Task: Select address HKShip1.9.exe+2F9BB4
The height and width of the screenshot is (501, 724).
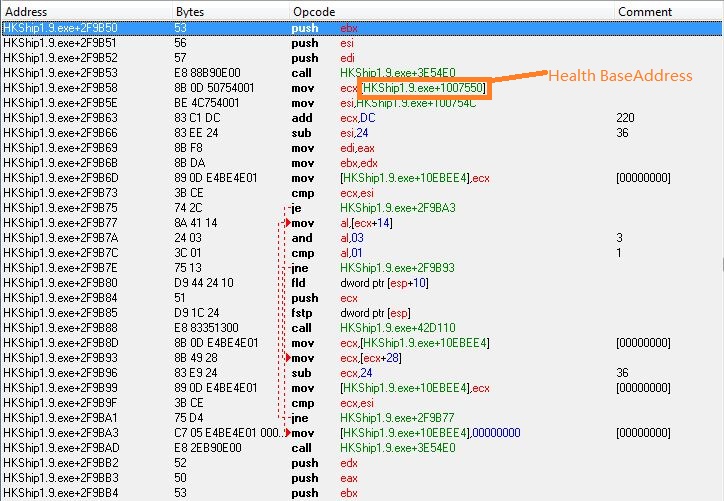Action: (60, 493)
